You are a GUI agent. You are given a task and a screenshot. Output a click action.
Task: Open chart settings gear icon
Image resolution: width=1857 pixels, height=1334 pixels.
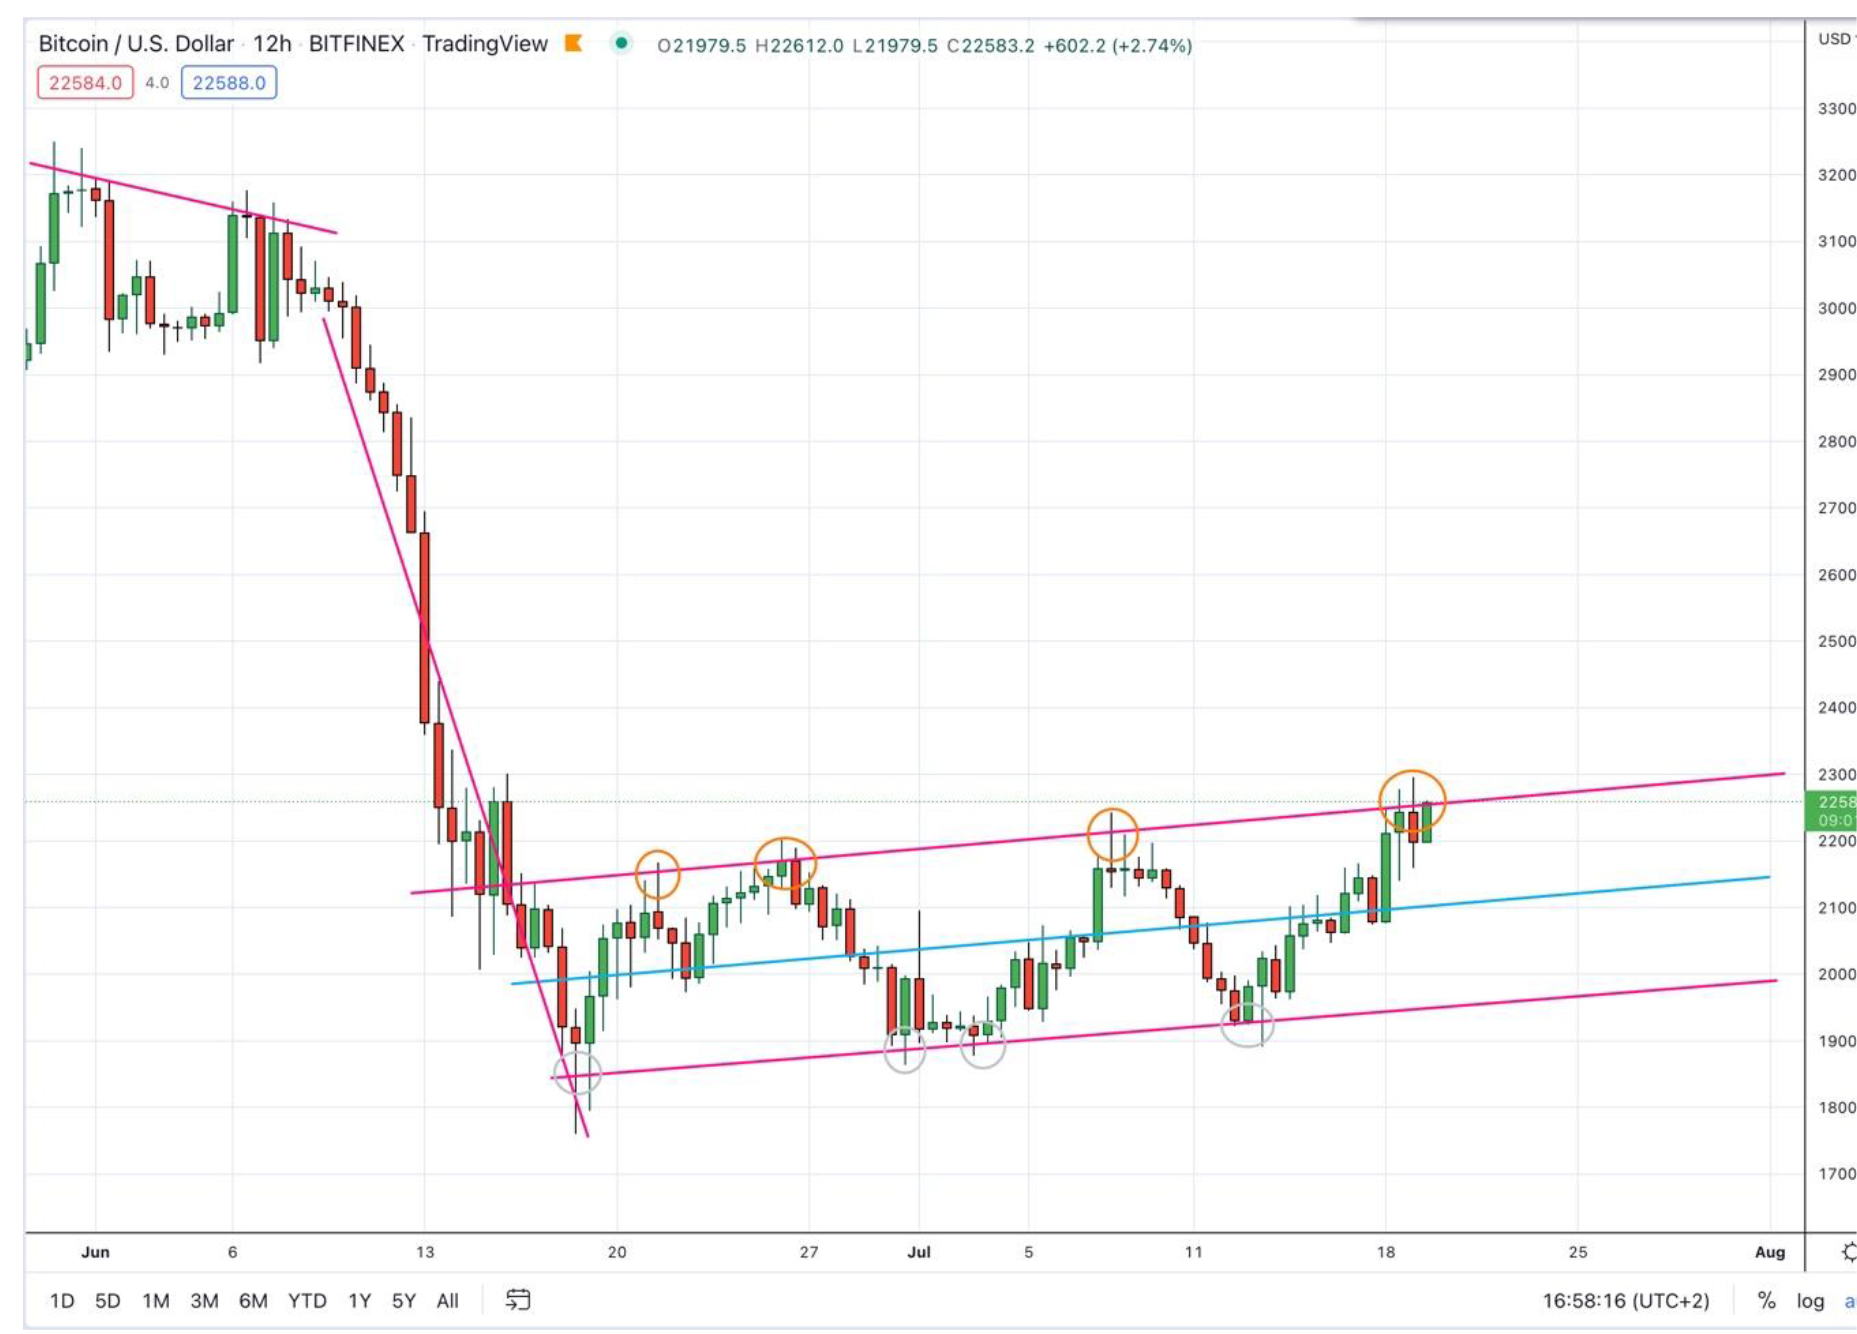(1849, 1251)
